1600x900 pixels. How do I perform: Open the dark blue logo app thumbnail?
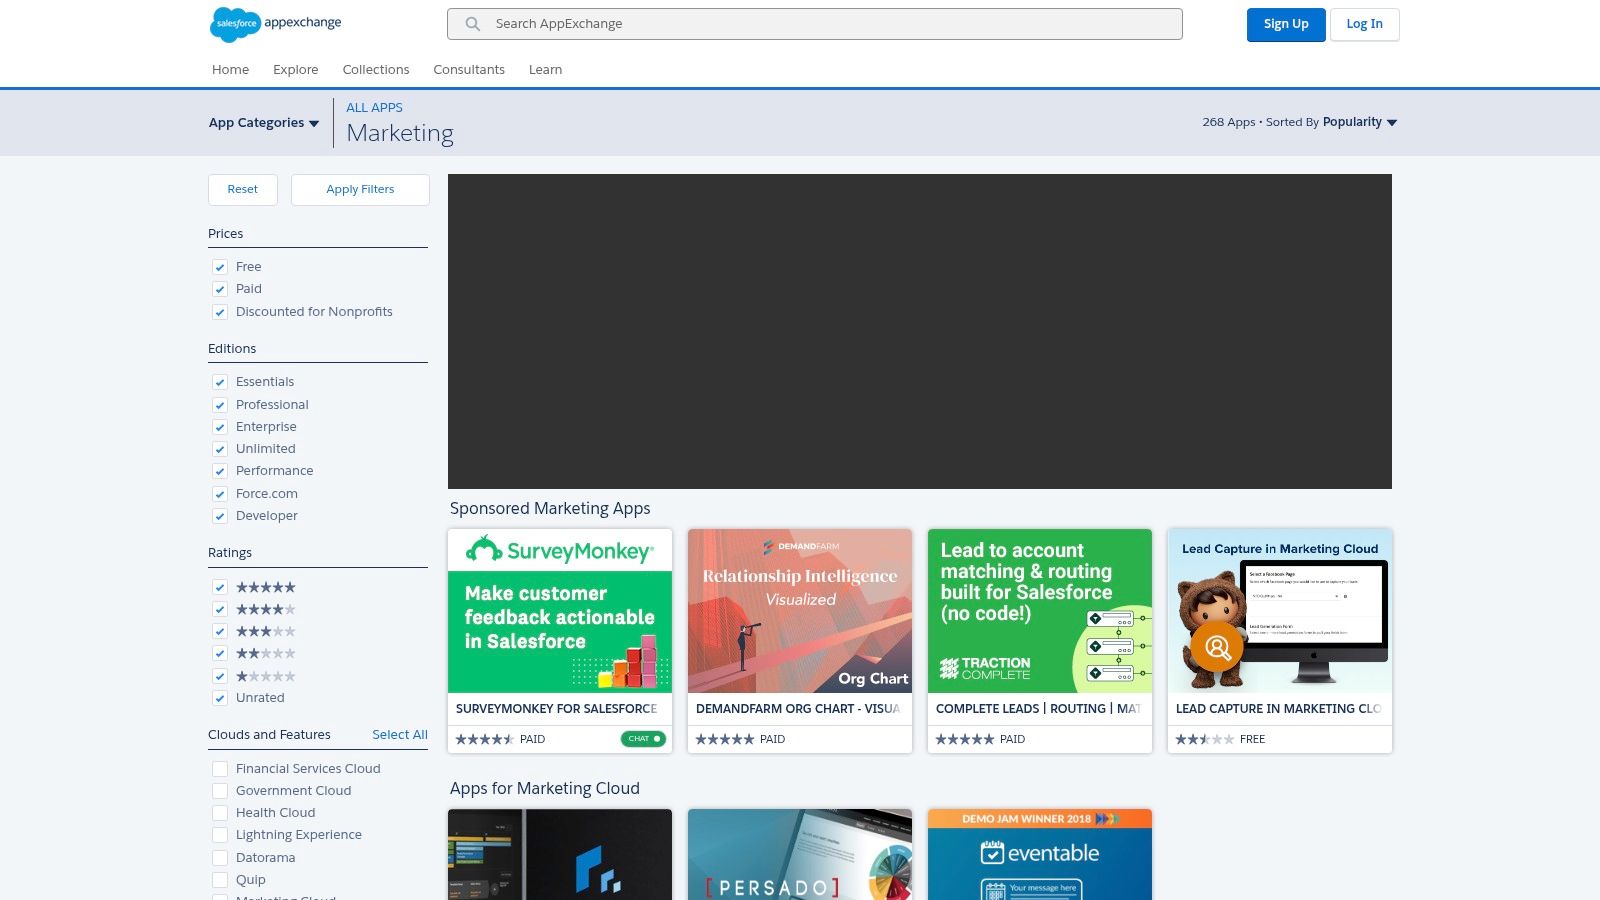pos(560,855)
